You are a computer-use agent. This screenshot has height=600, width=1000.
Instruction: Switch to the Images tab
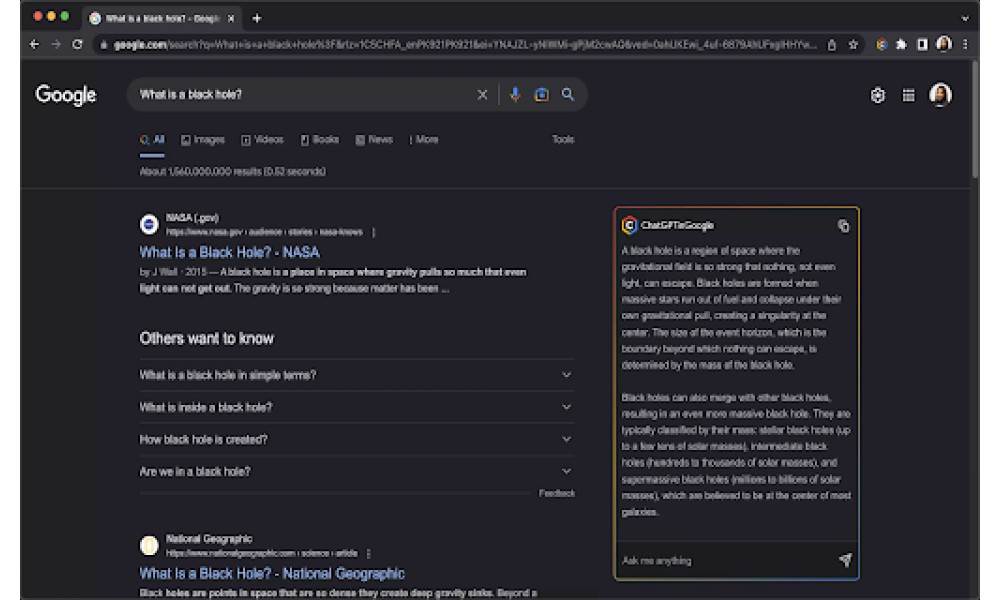point(203,140)
